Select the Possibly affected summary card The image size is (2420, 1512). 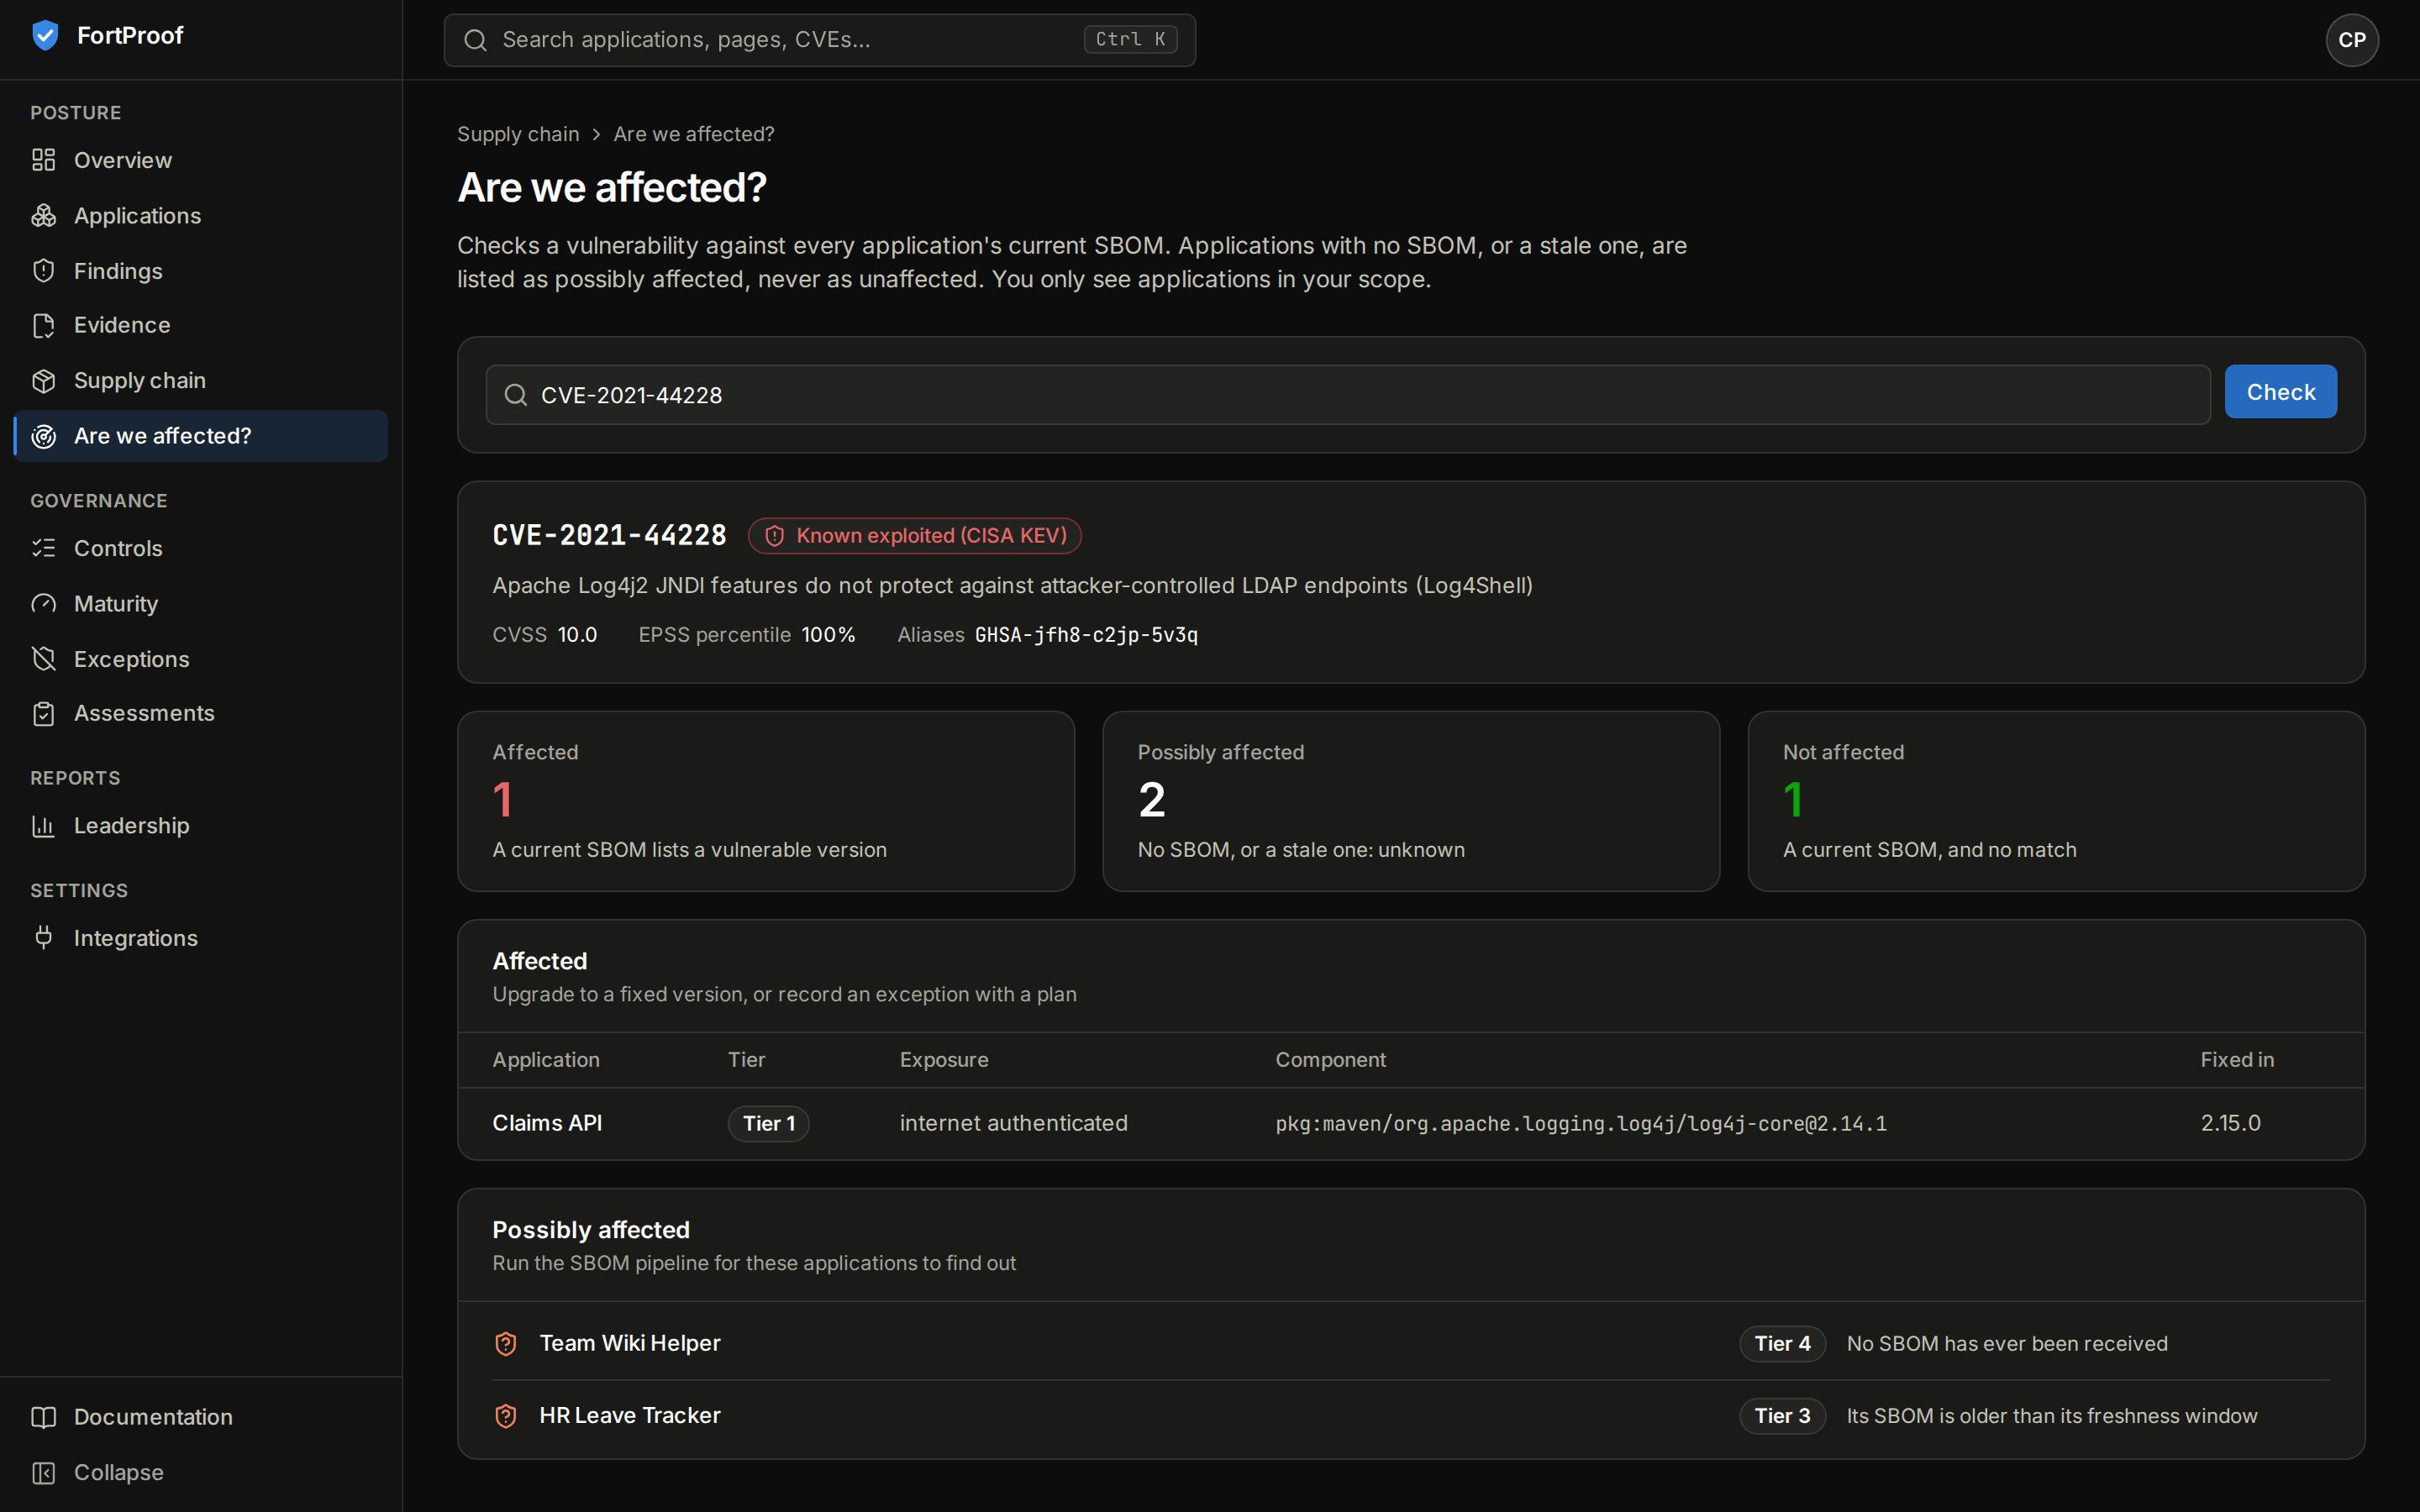pos(1411,801)
